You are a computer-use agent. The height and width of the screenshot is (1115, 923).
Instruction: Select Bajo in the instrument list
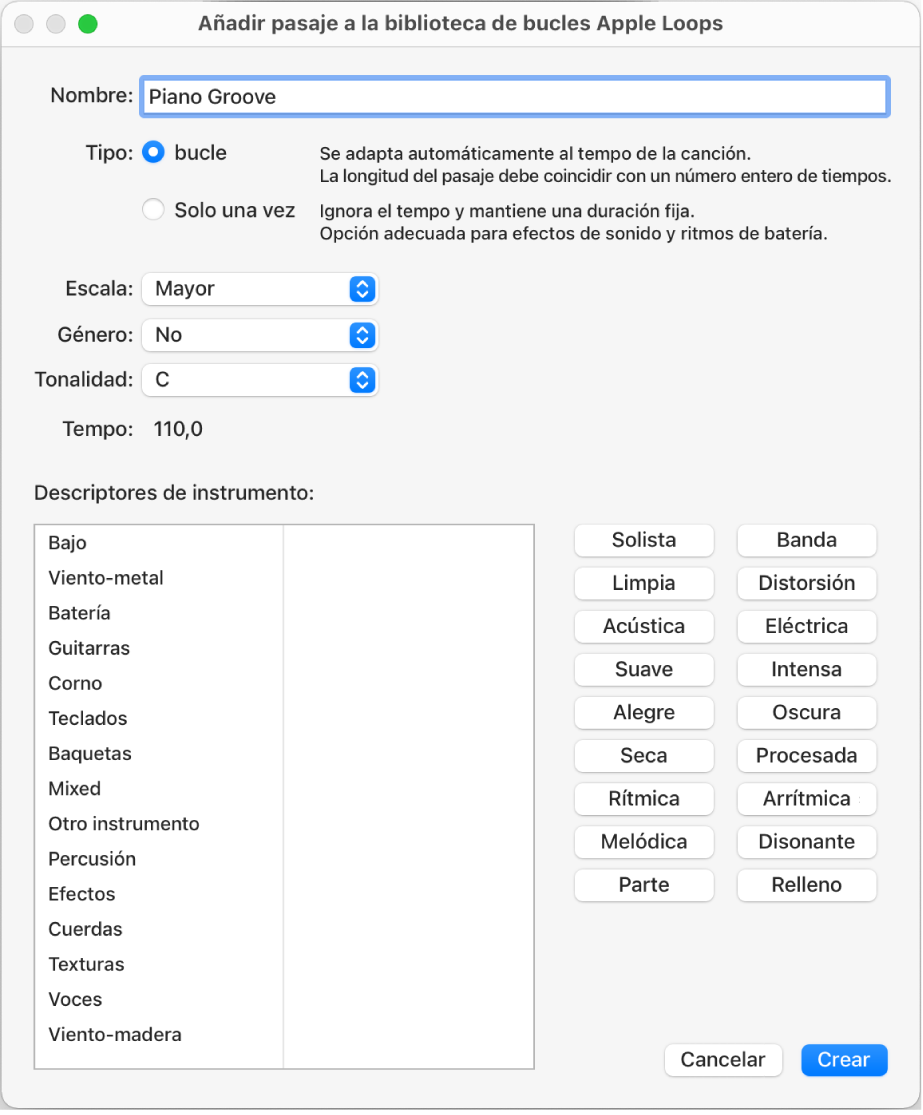68,543
